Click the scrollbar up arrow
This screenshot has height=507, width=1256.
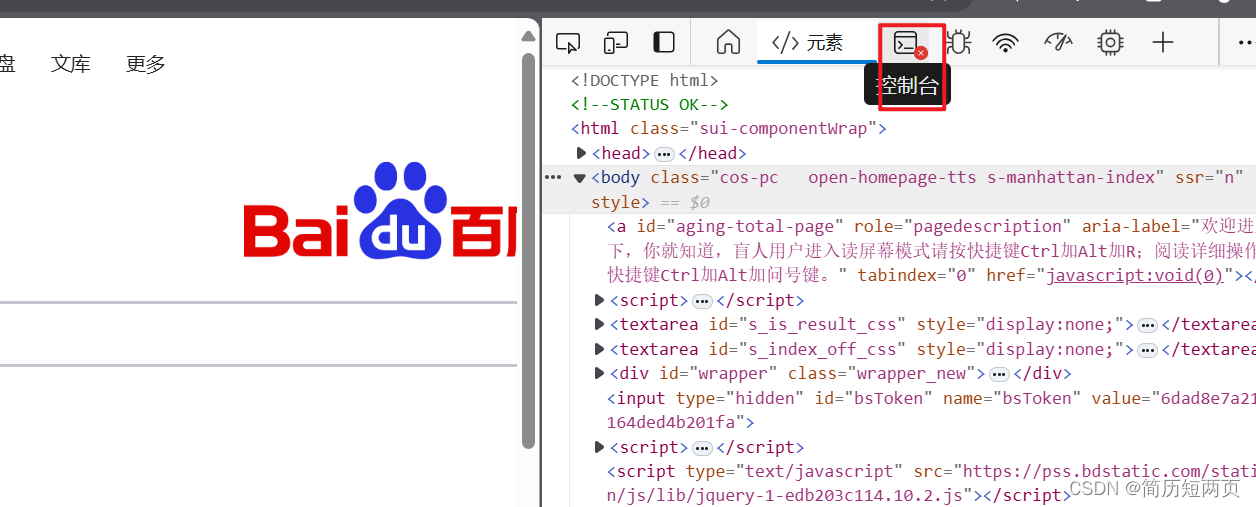point(529,37)
